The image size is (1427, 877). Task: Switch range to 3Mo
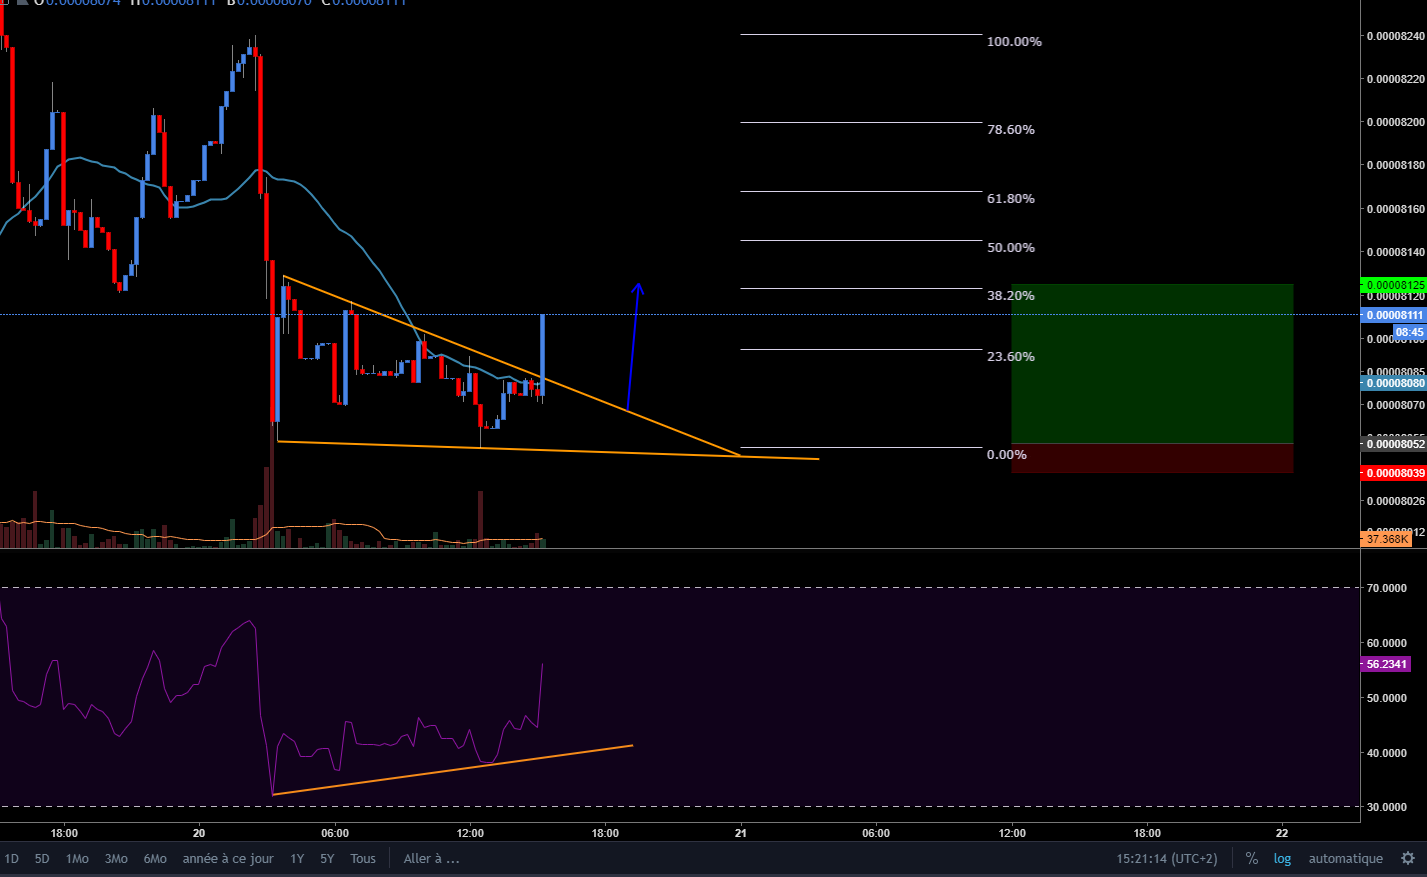tap(116, 858)
